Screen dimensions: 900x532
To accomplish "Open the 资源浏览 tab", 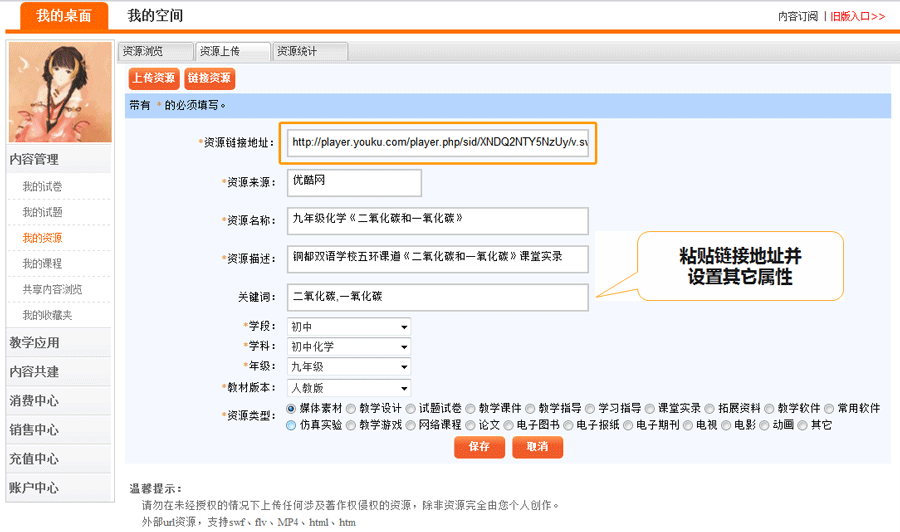I will coord(155,52).
